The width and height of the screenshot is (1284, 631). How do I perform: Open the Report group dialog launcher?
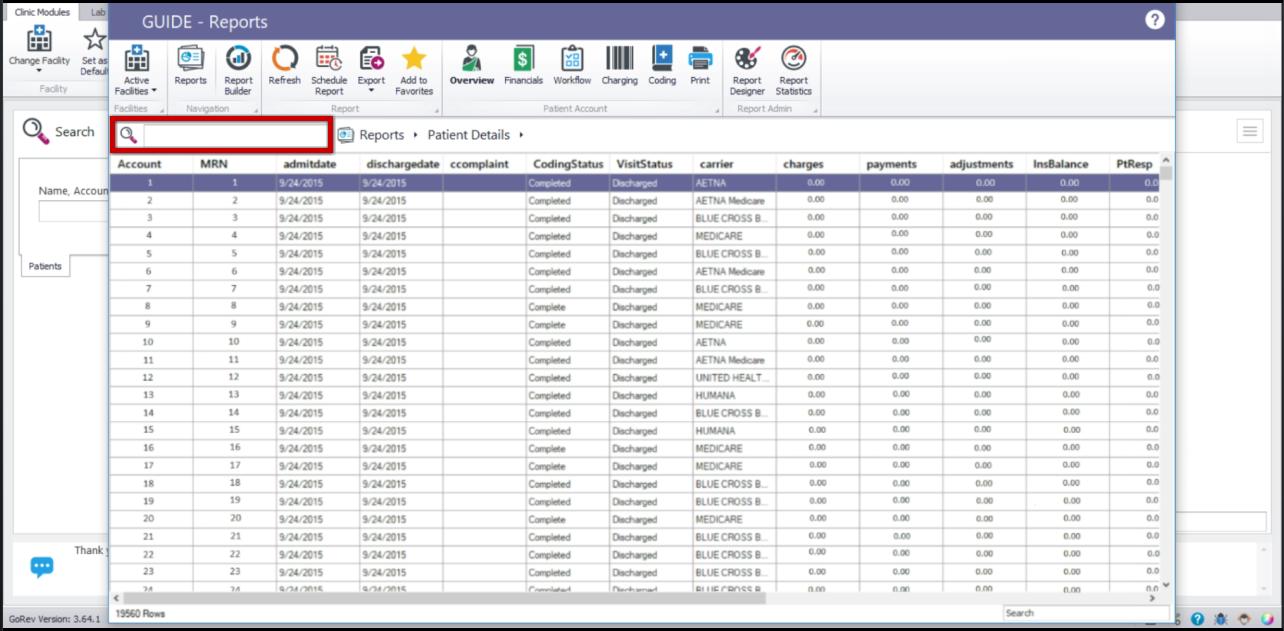pos(437,109)
